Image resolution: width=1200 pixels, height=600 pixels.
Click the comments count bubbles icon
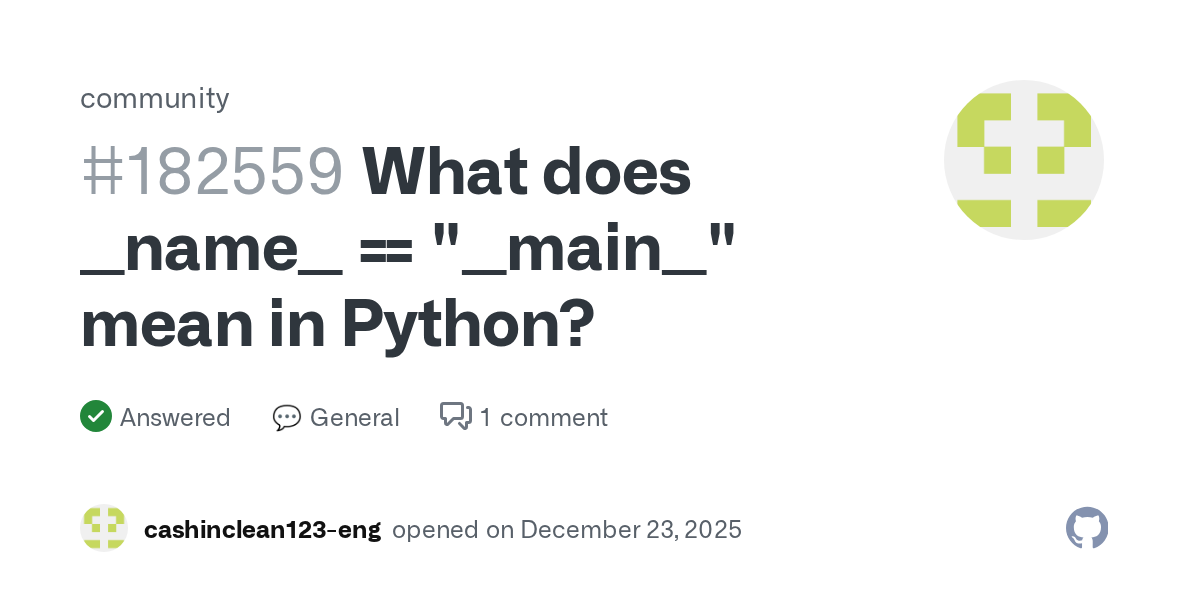coord(455,416)
